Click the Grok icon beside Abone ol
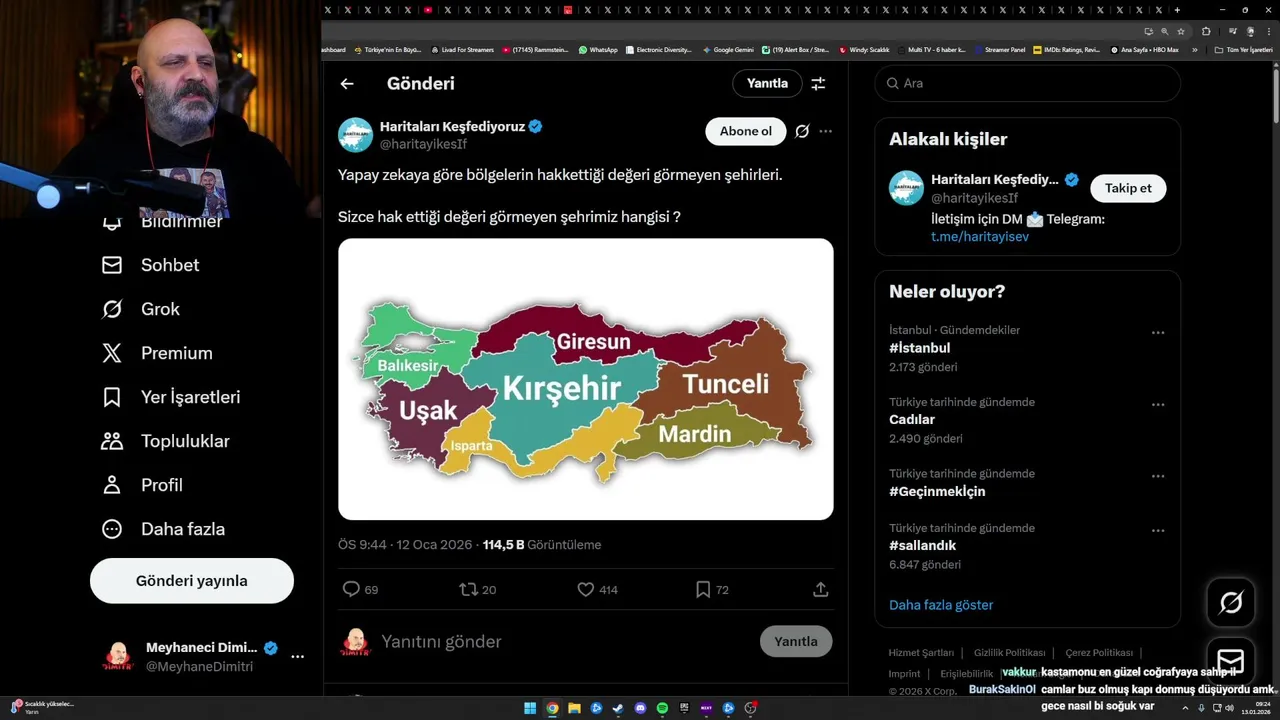Image resolution: width=1280 pixels, height=720 pixels. point(802,131)
